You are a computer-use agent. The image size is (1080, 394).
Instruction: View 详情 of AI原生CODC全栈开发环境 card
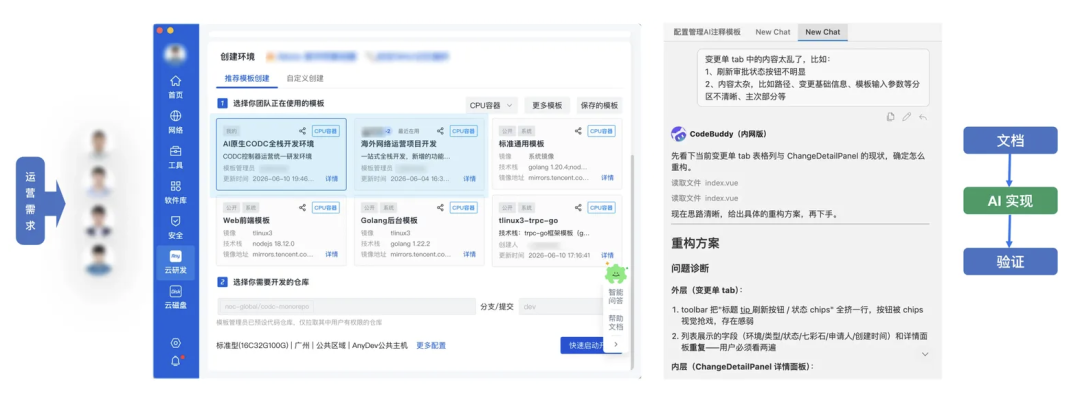tap(331, 178)
